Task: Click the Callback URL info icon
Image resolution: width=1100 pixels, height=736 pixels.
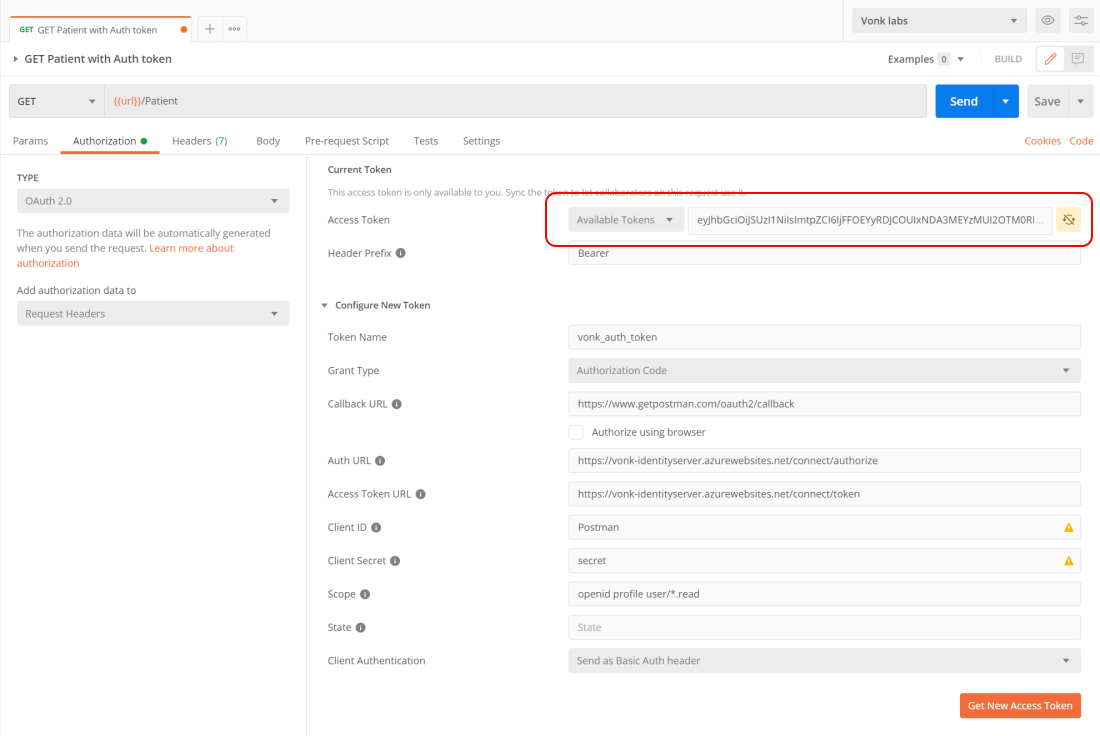Action: [396, 404]
